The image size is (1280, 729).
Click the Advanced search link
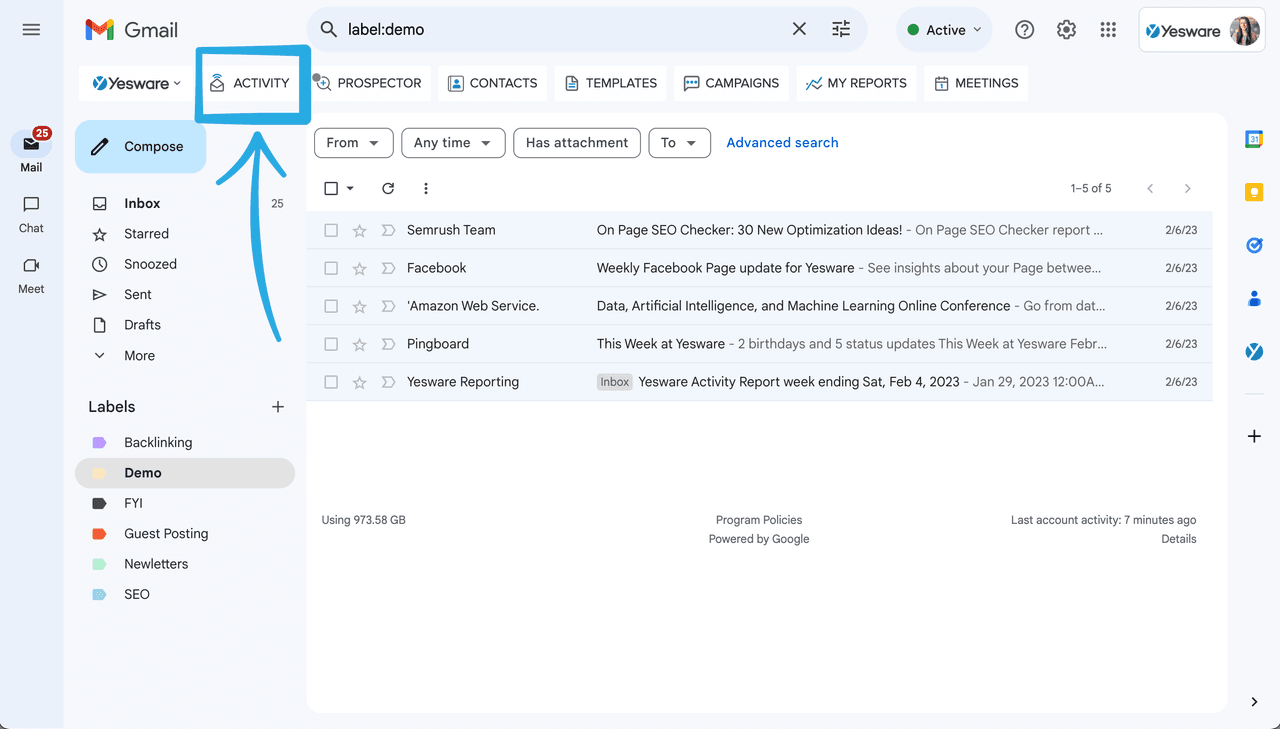[x=782, y=142]
